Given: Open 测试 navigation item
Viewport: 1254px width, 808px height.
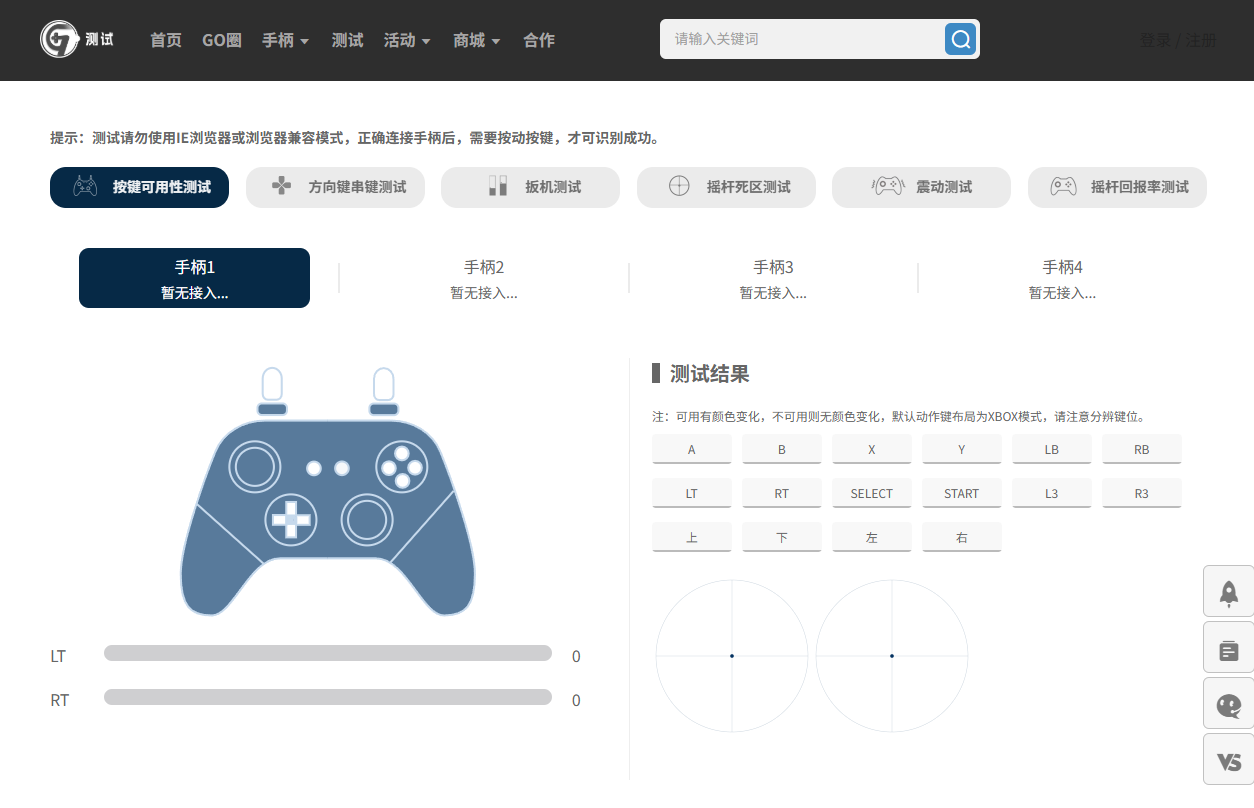Looking at the screenshot, I should pos(348,40).
